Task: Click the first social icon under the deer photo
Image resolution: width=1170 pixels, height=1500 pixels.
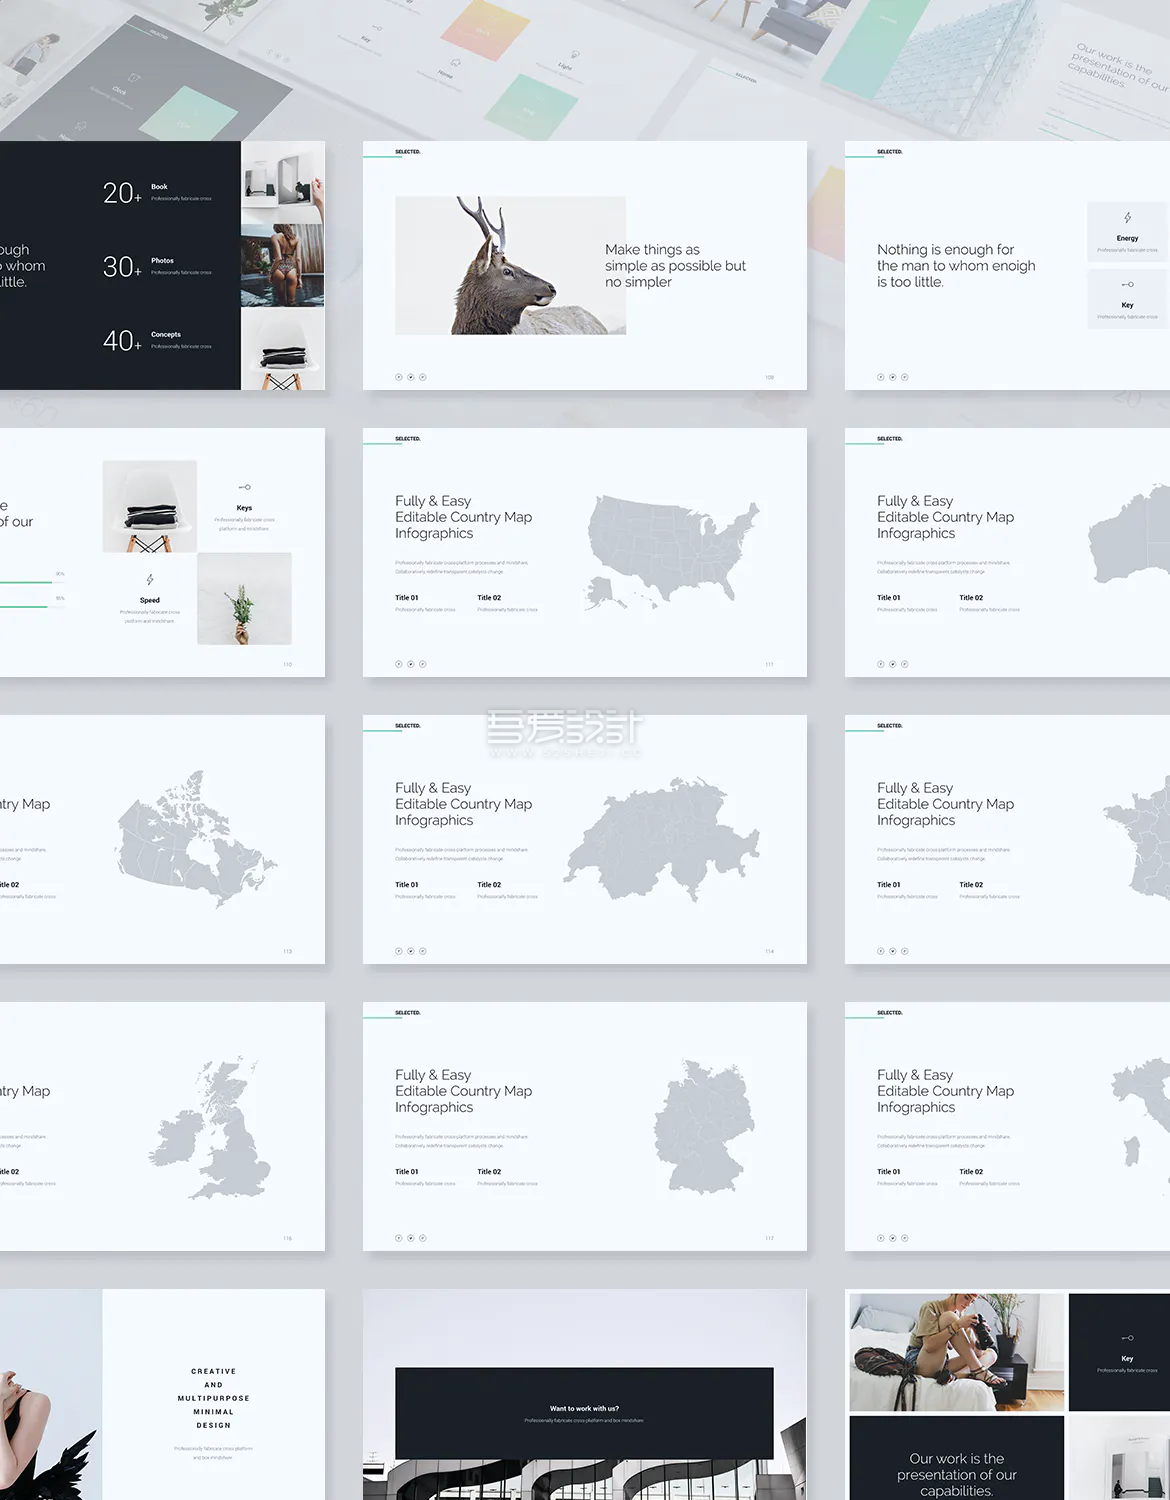Action: pos(399,377)
